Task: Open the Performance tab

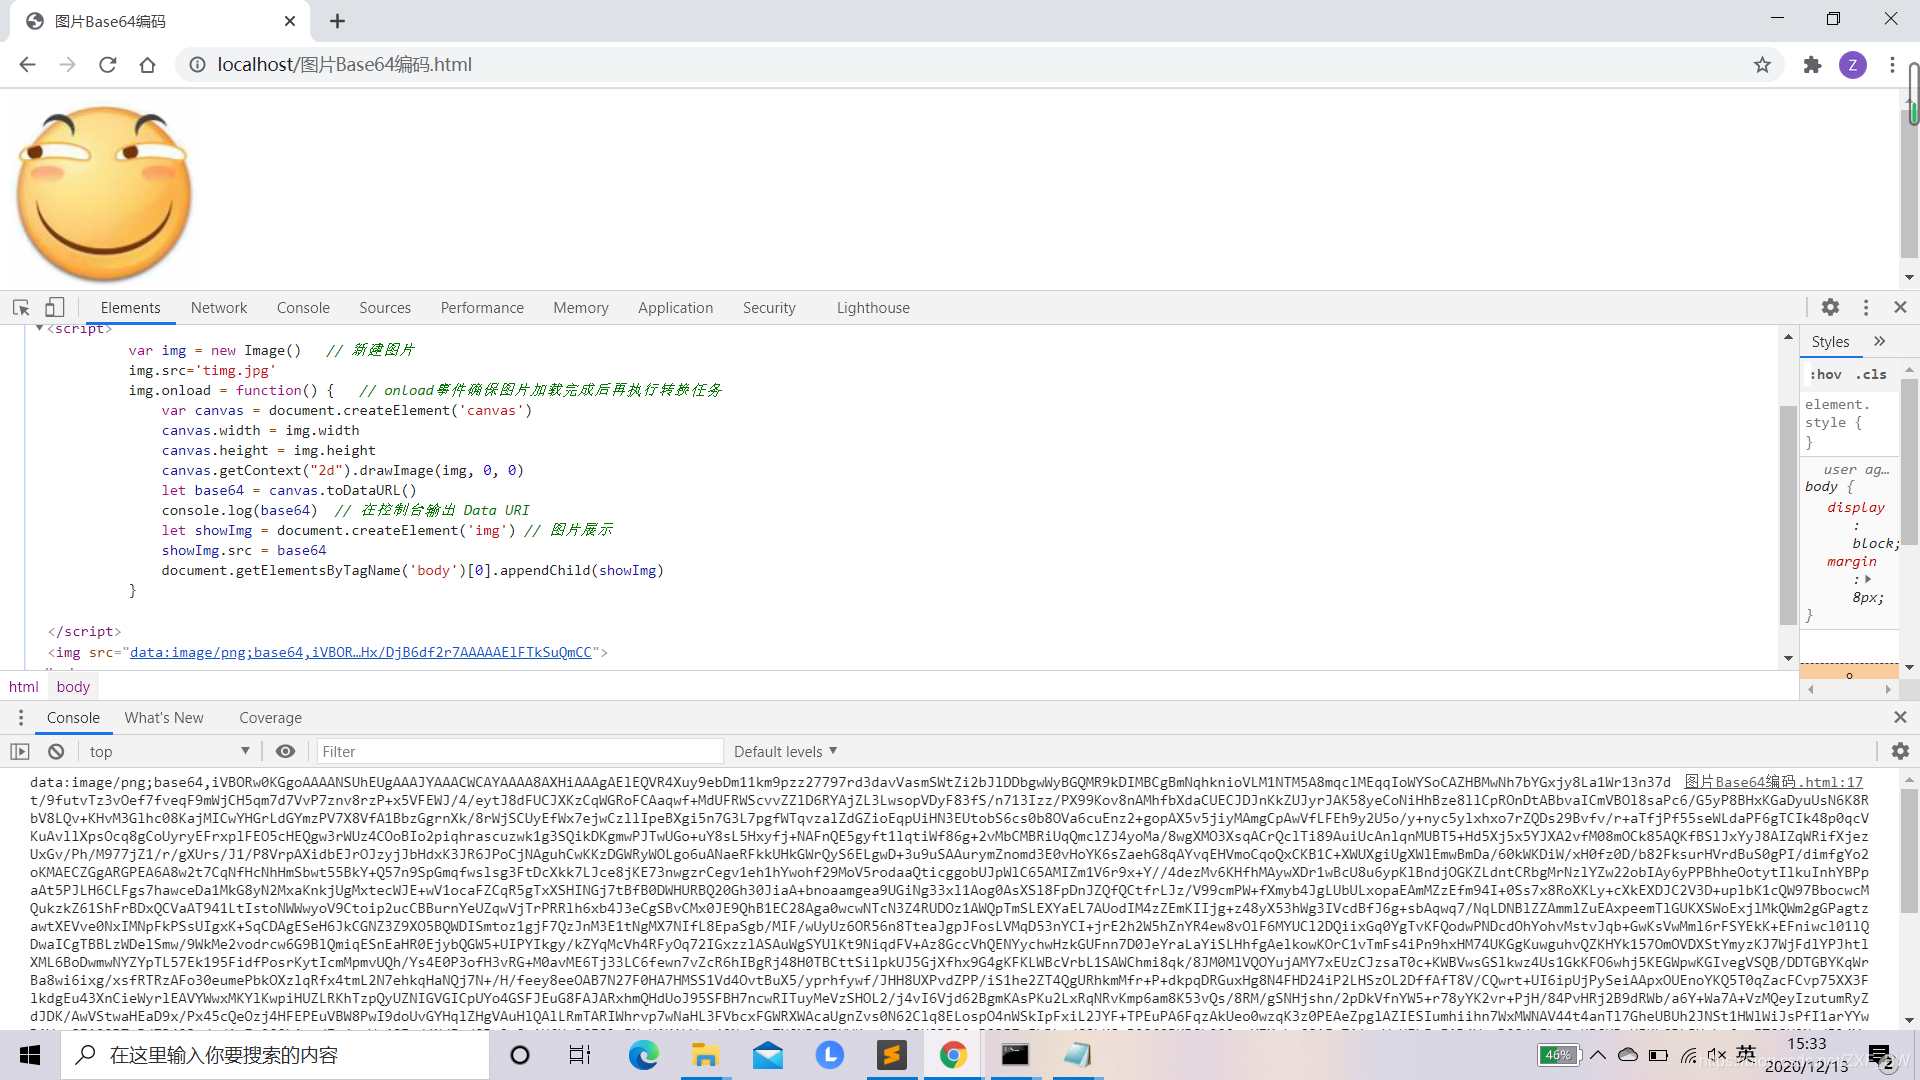Action: (x=482, y=308)
